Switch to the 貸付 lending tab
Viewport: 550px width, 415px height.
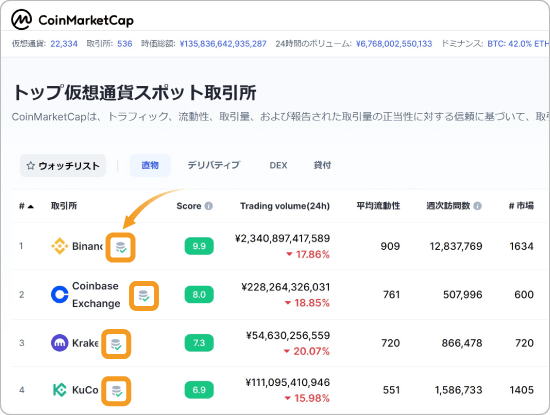tap(322, 165)
